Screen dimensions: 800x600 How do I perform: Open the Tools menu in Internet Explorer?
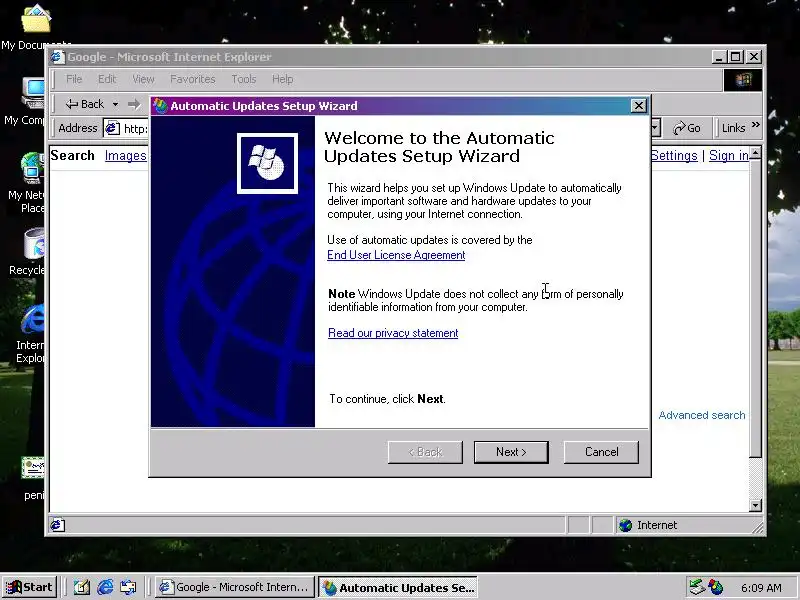pos(244,79)
